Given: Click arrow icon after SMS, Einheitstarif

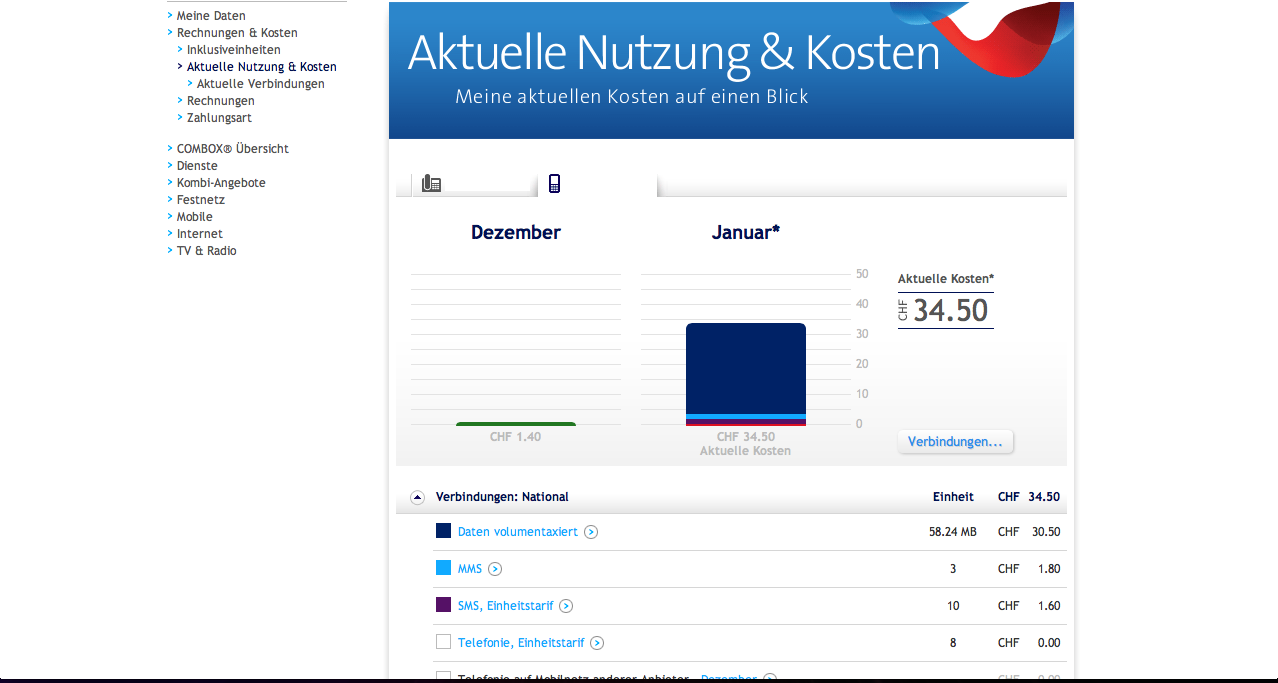Looking at the screenshot, I should 566,606.
